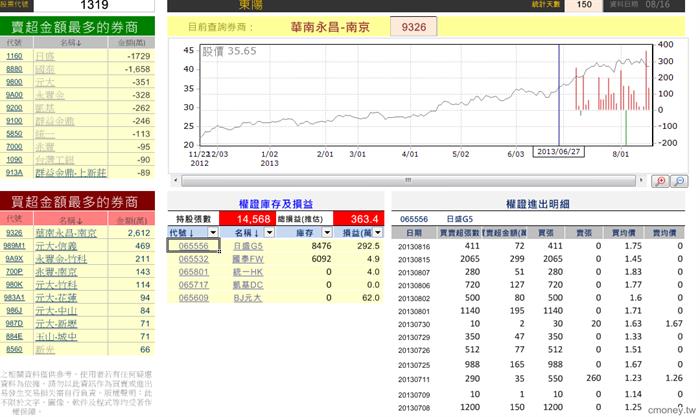
Task: Click the 2013/06/27 date marker on chart
Action: click(x=558, y=152)
